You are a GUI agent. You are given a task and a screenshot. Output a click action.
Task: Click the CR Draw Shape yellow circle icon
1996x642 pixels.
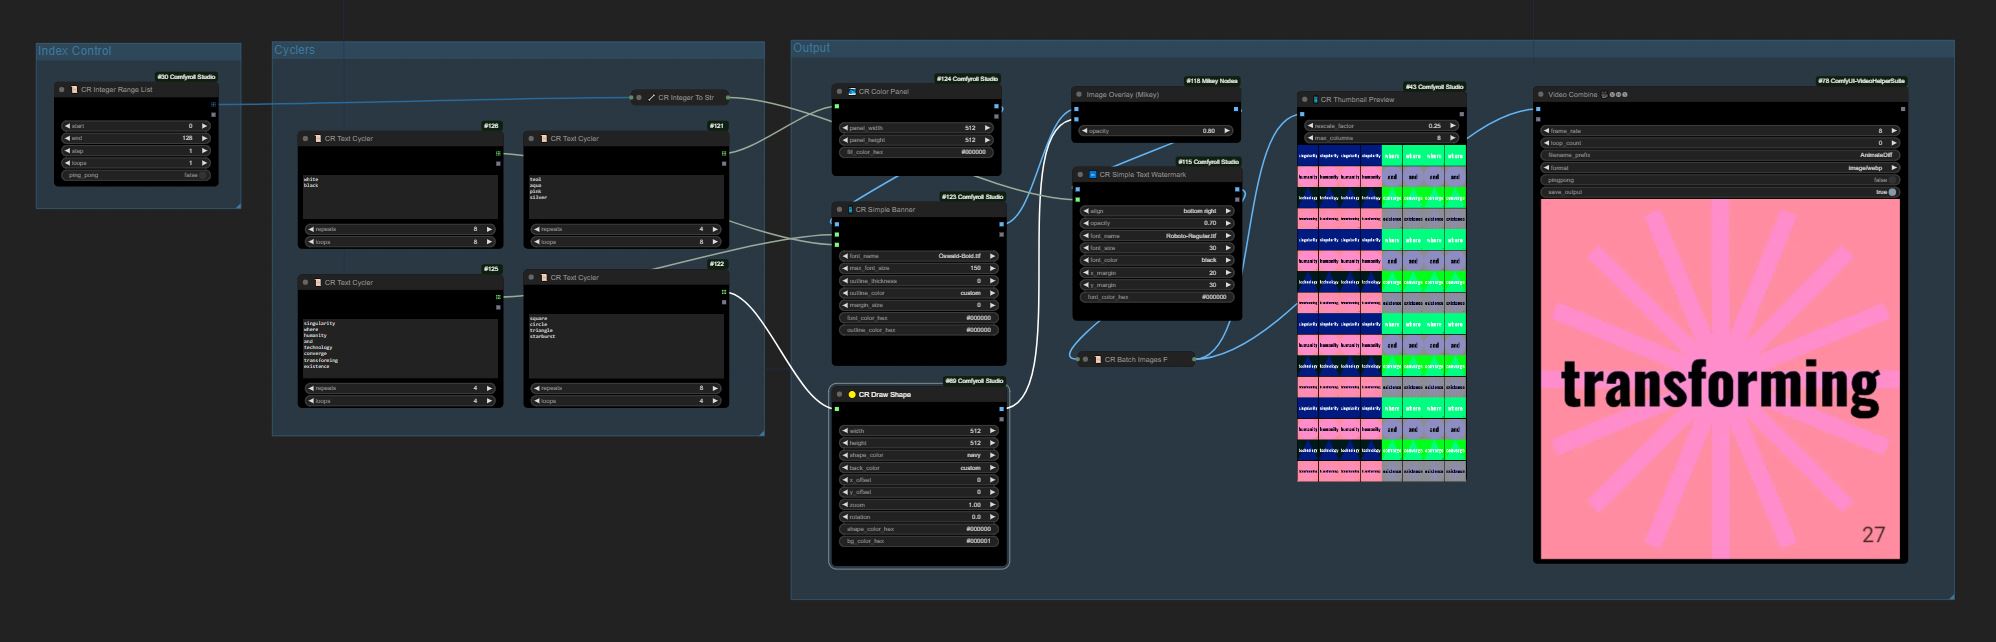[852, 395]
